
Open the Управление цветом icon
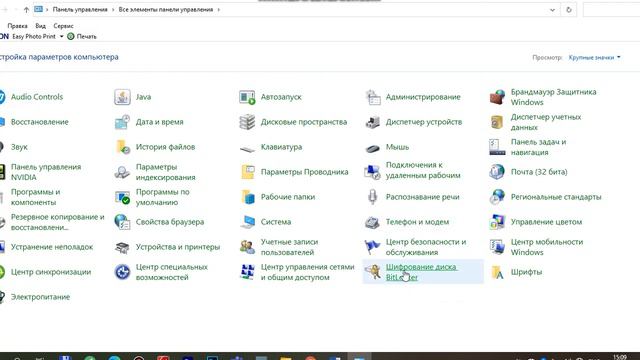click(x=497, y=222)
